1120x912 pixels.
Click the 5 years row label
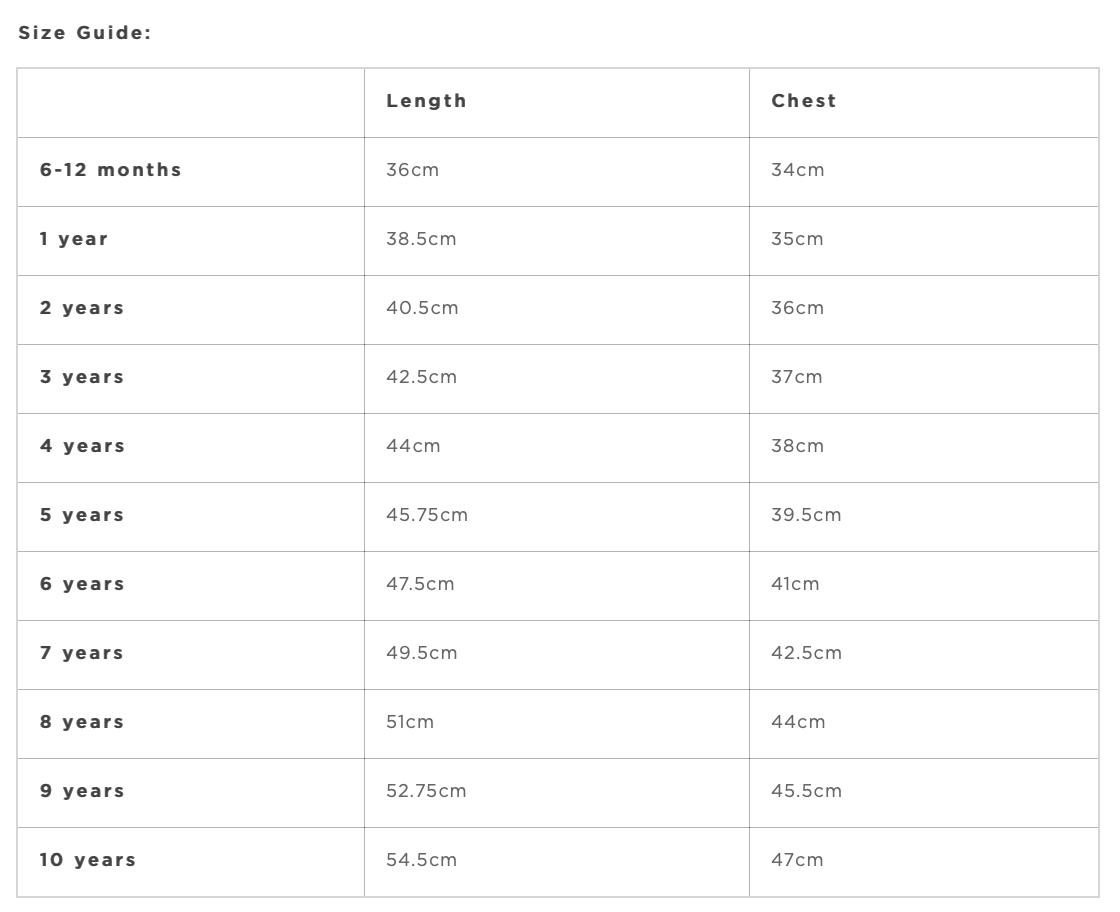click(x=82, y=515)
